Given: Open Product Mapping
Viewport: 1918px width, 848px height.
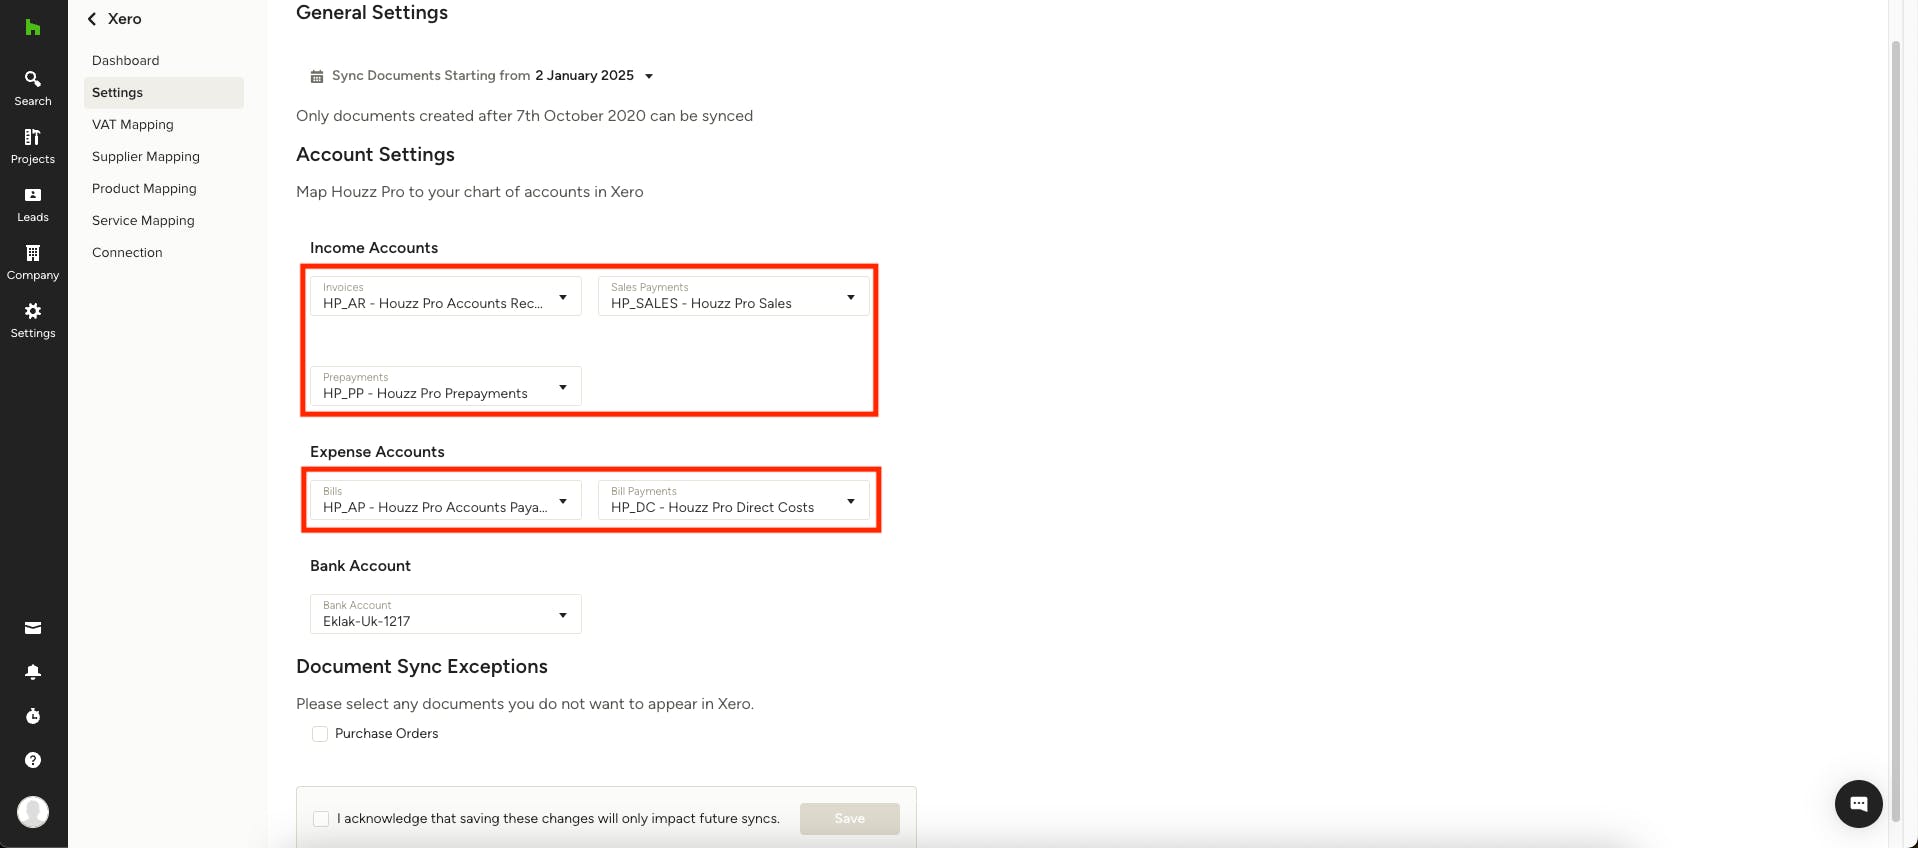Looking at the screenshot, I should point(164,189).
